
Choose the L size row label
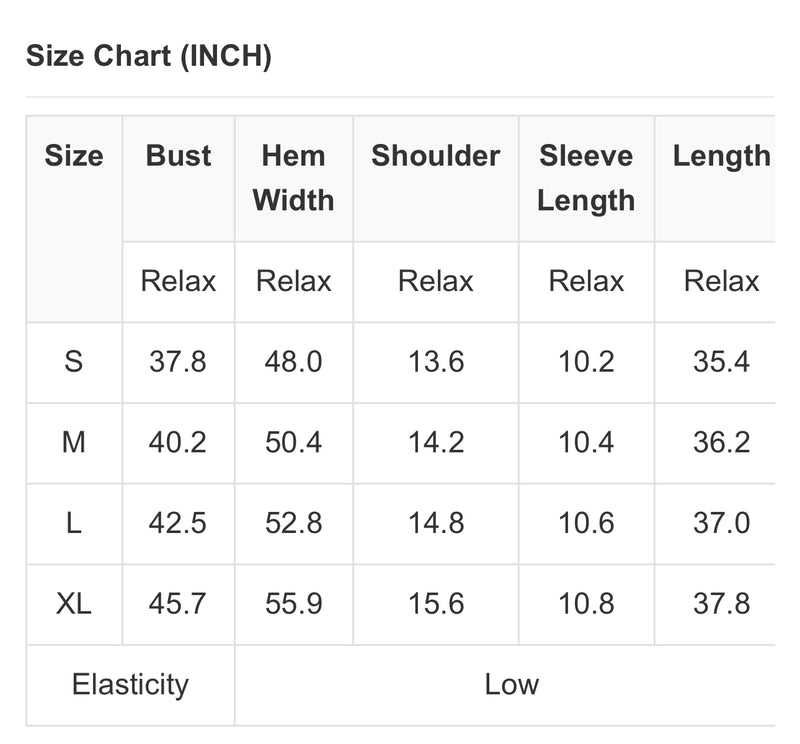(74, 523)
